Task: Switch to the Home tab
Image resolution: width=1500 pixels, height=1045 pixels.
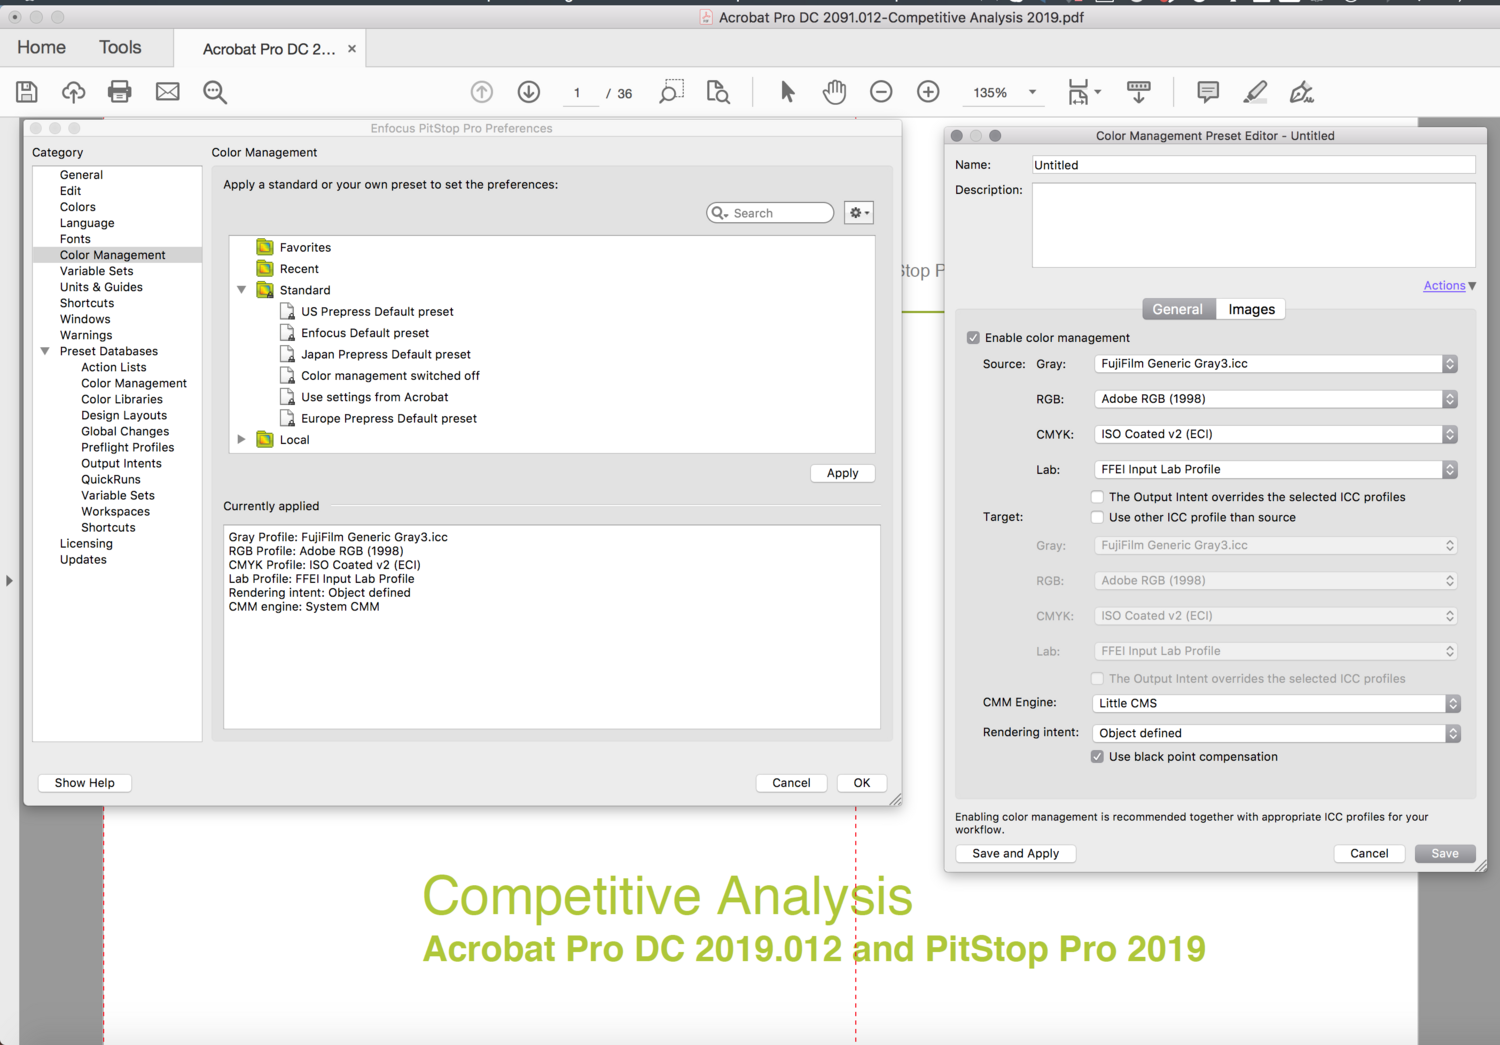Action: pyautogui.click(x=41, y=47)
